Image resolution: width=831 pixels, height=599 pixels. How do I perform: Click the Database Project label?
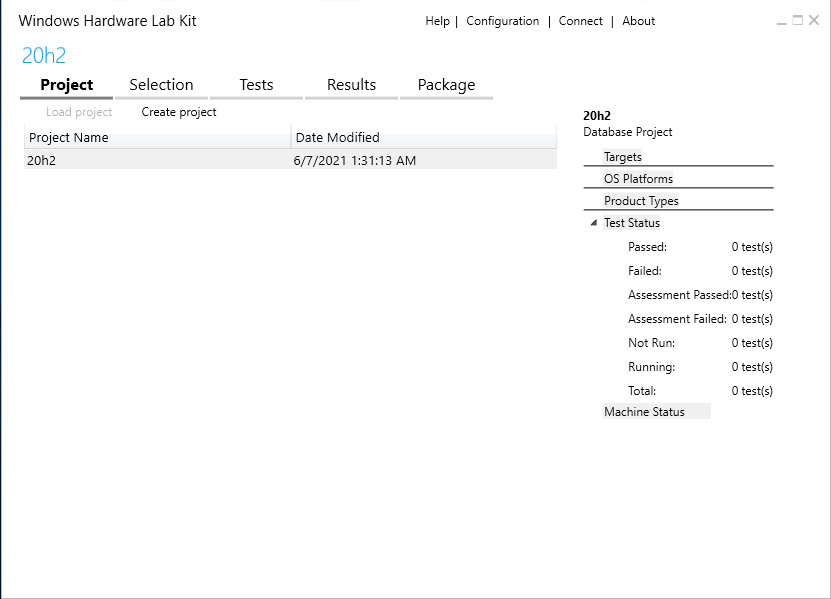pos(627,132)
